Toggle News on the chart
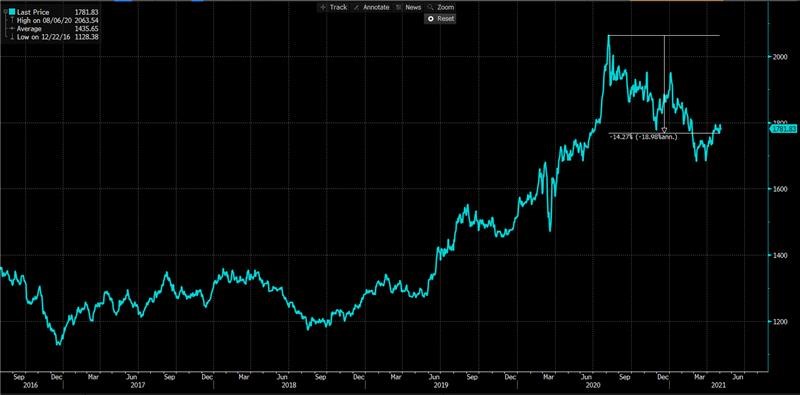800x395 pixels. tap(408, 7)
